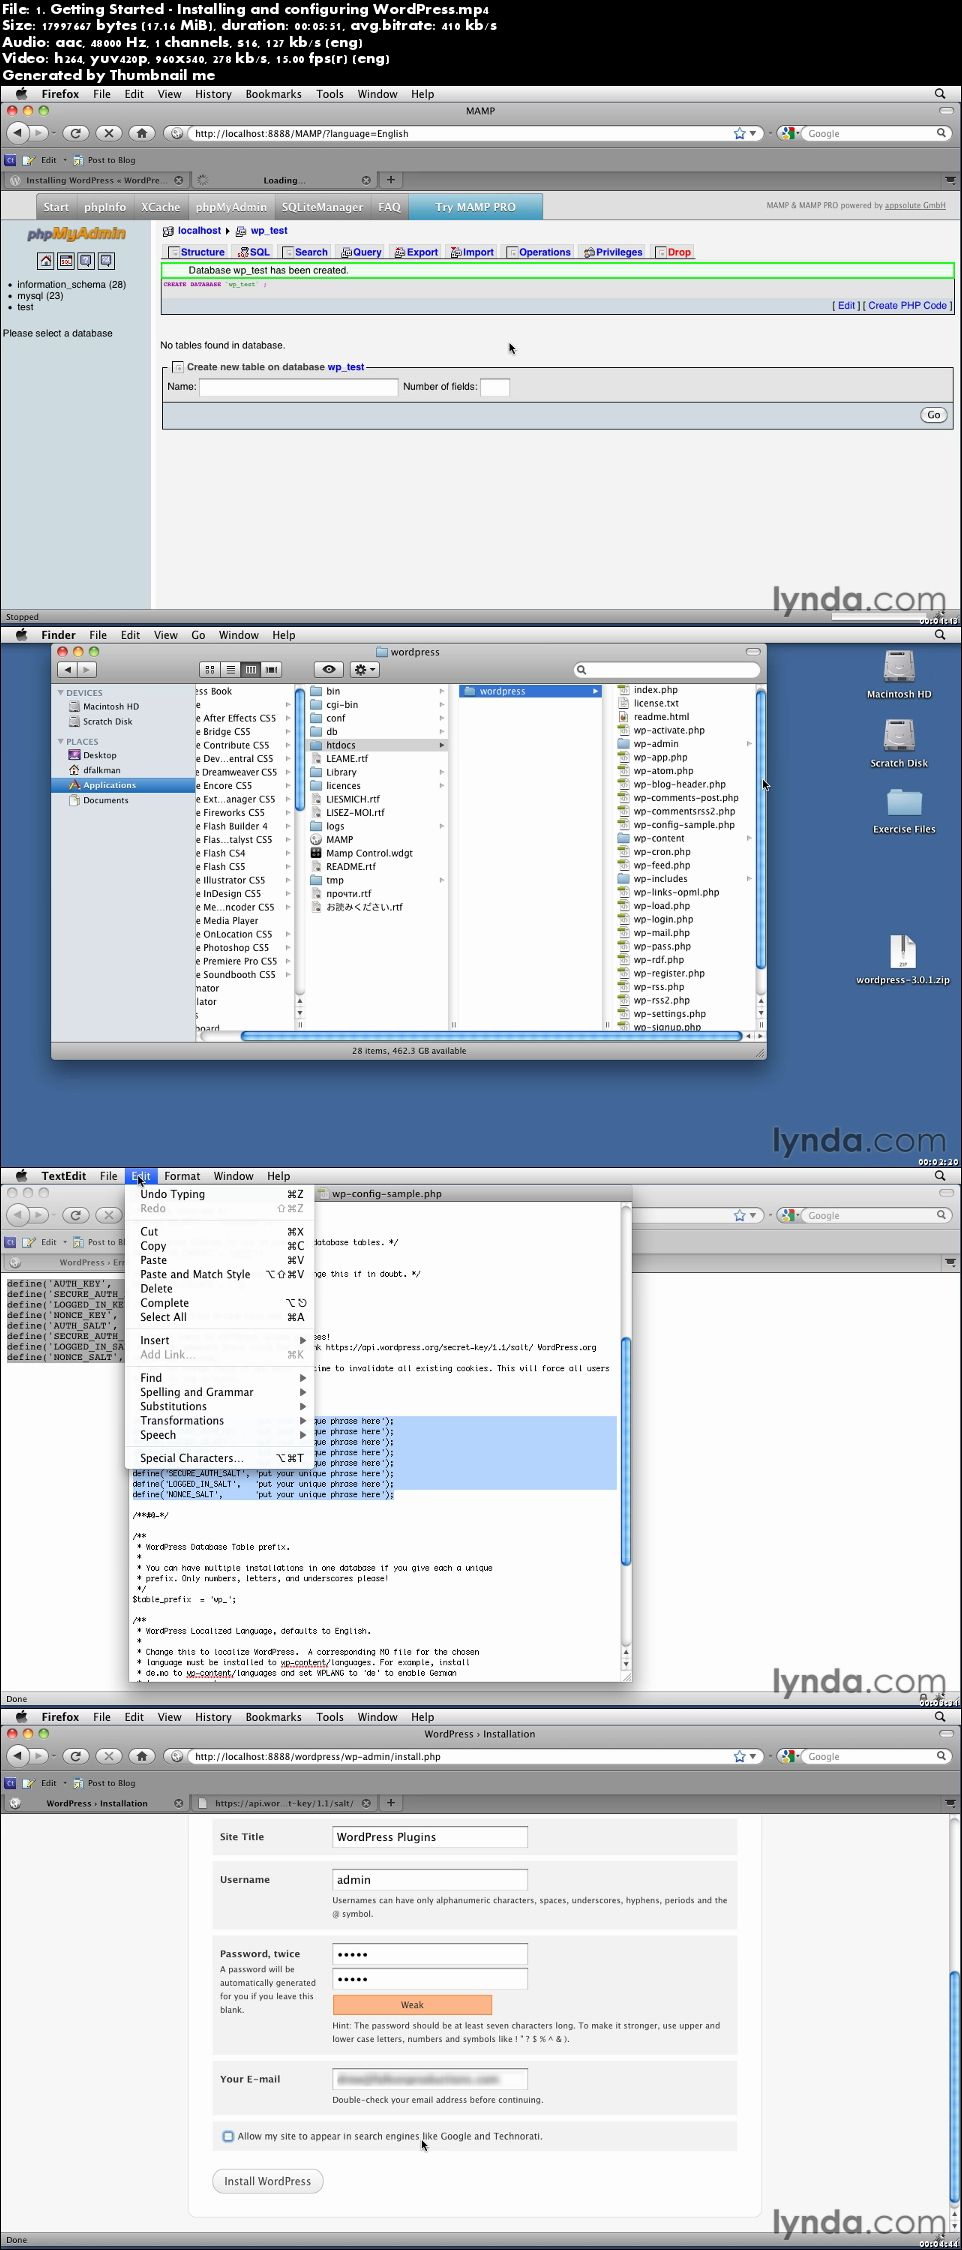
Task: Click the Try MAMP PRO button
Action: 476,207
